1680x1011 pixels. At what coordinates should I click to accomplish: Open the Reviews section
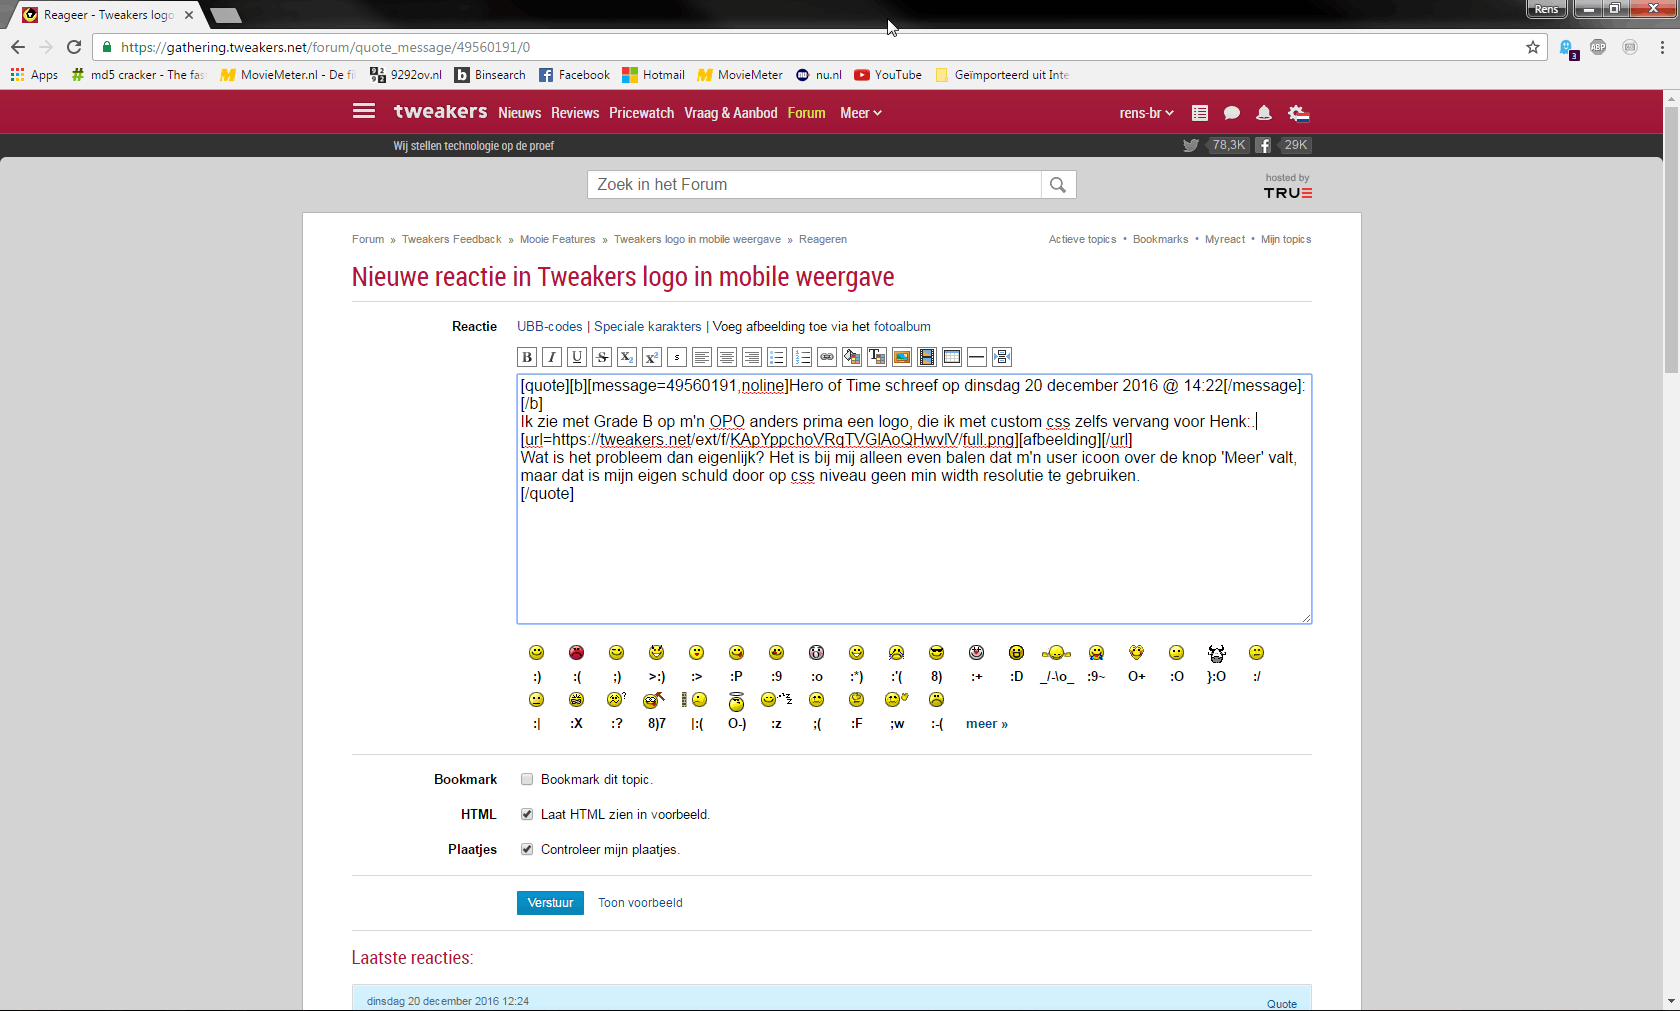pos(575,113)
